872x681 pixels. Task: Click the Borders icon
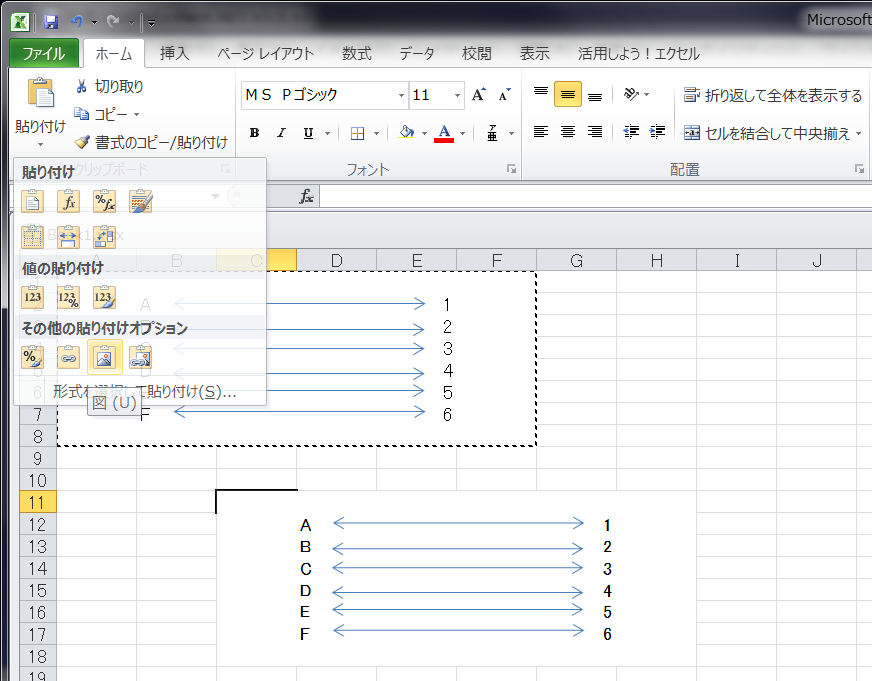(358, 133)
